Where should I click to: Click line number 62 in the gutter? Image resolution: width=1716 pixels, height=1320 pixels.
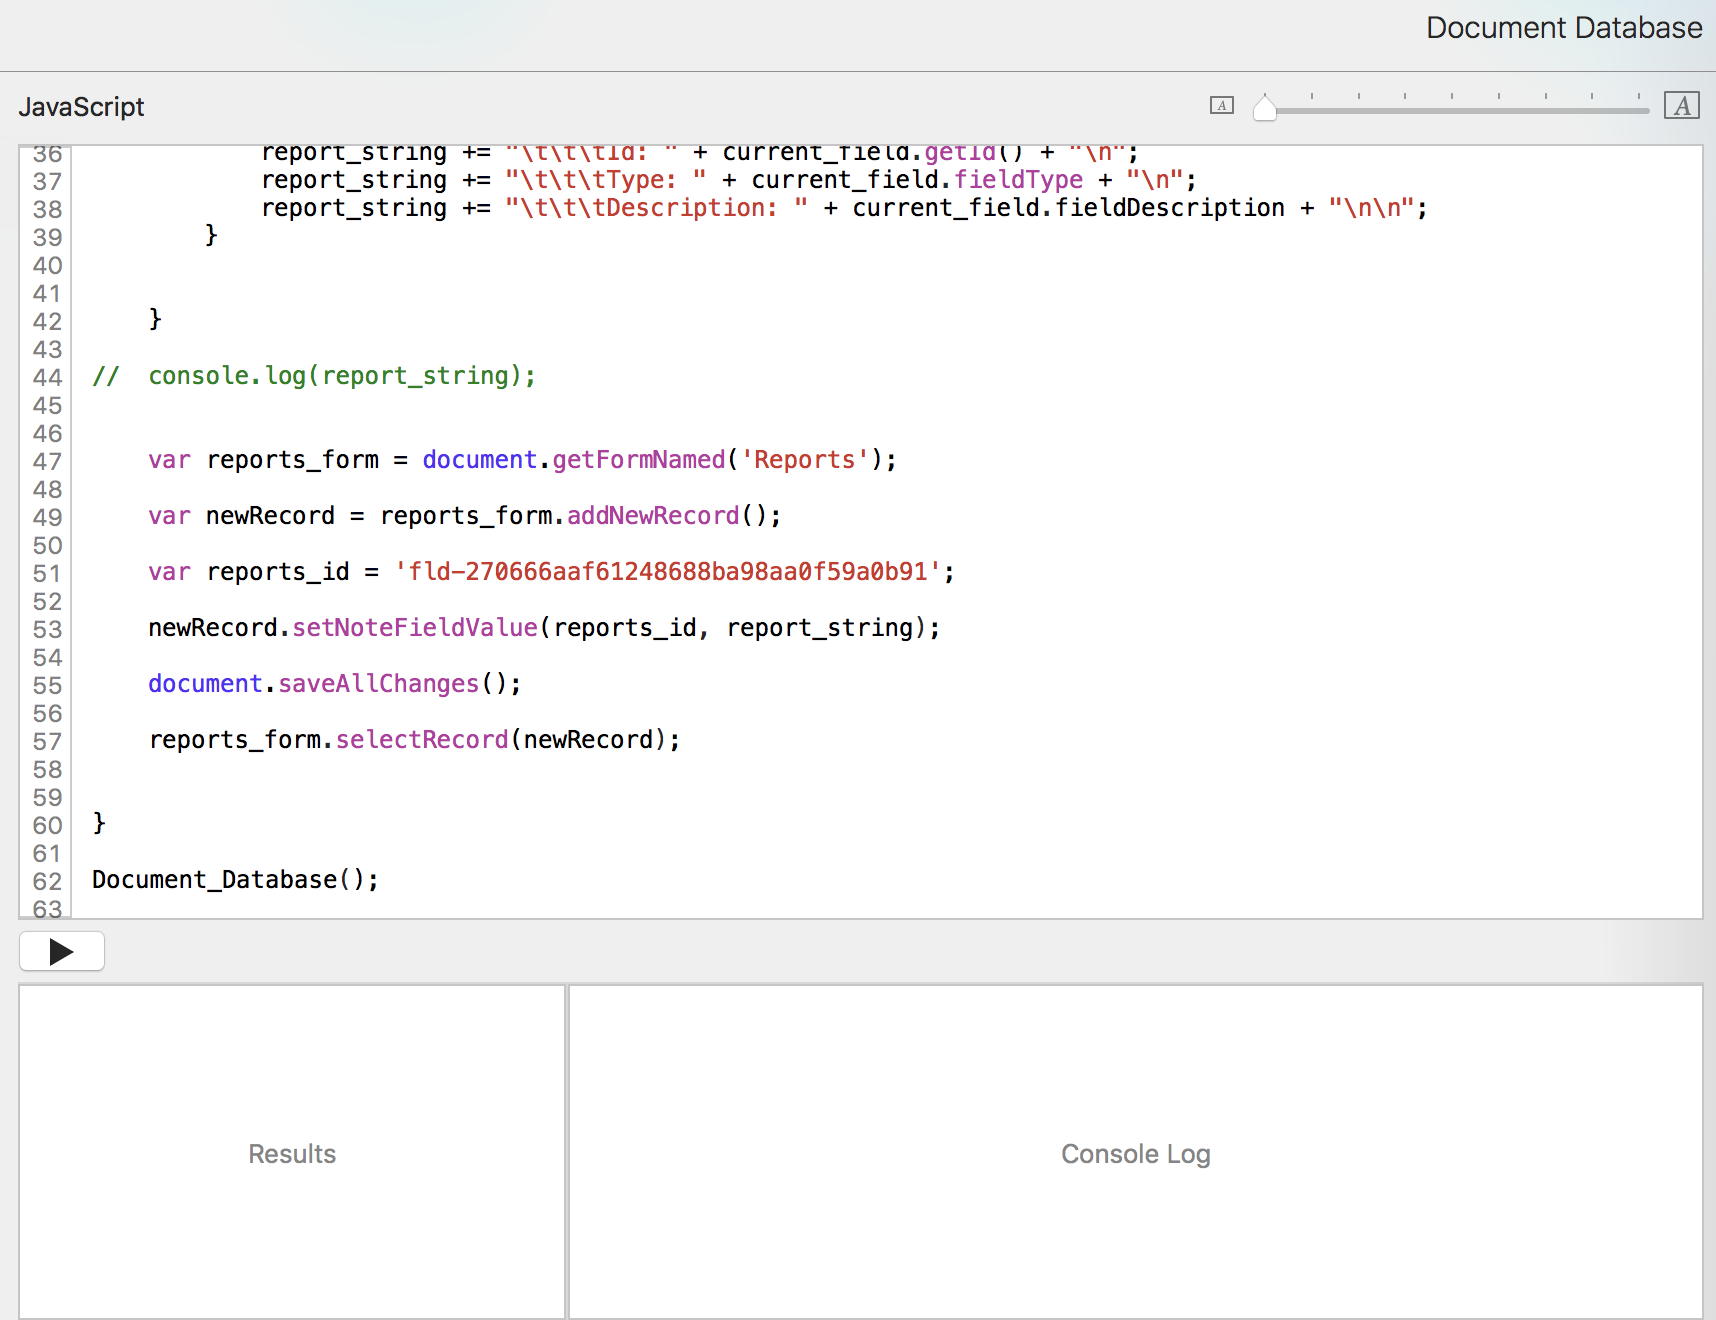[47, 881]
